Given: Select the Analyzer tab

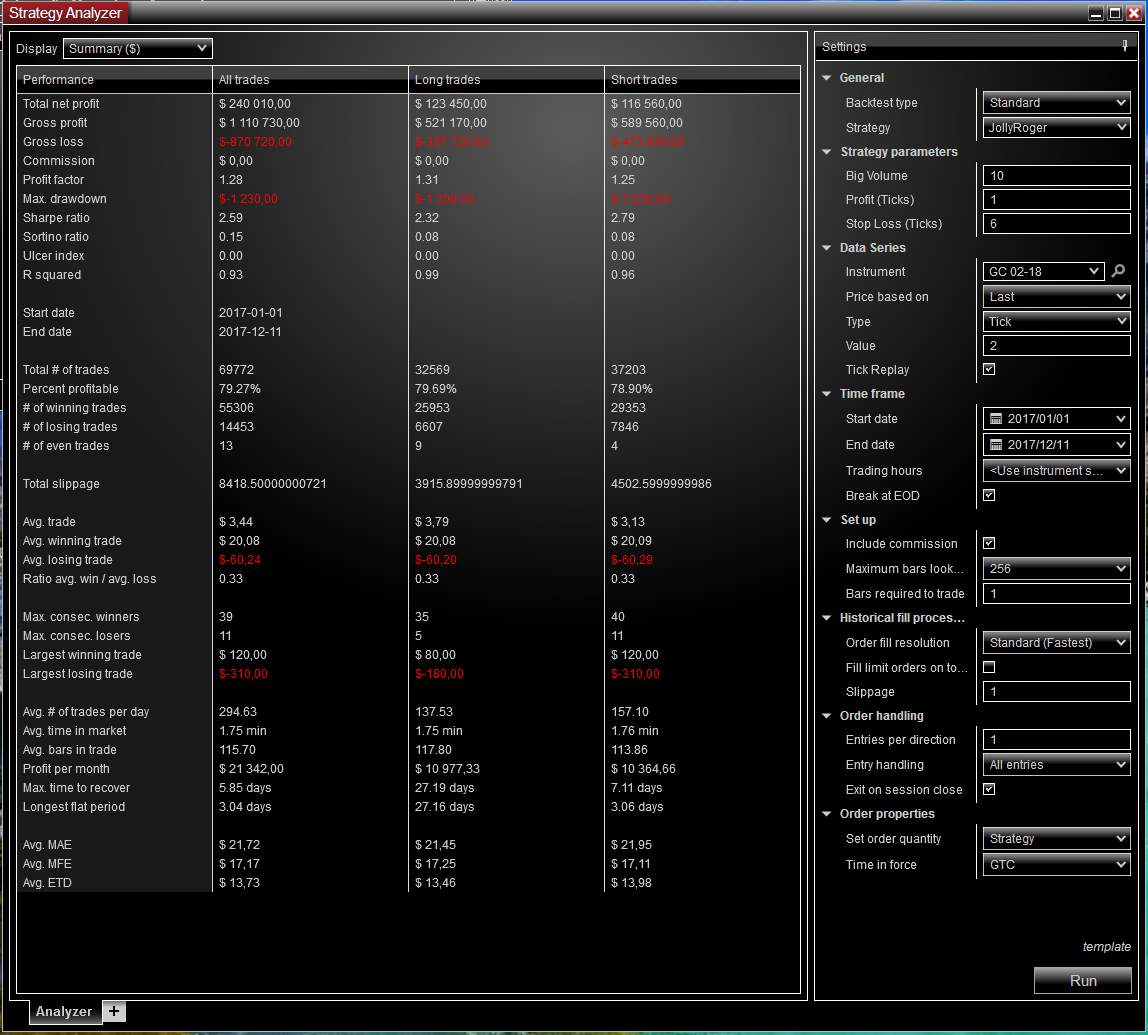Looking at the screenshot, I should point(64,1011).
